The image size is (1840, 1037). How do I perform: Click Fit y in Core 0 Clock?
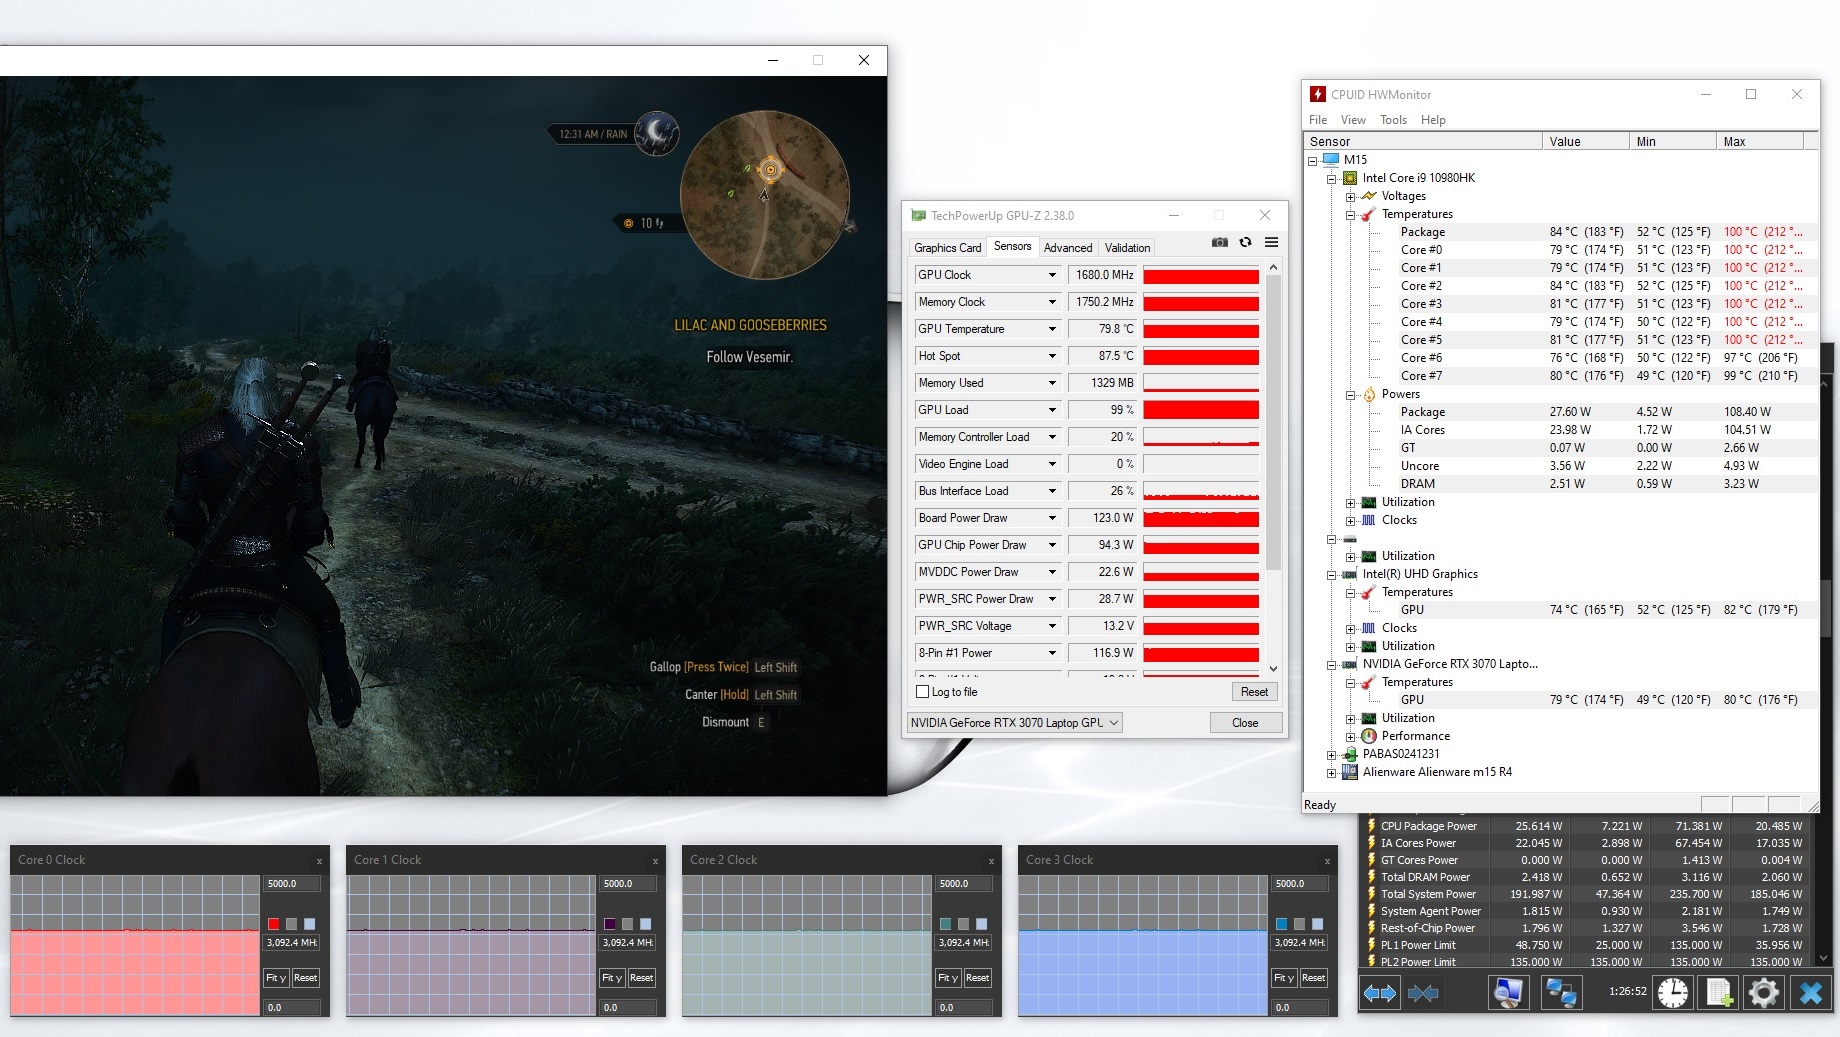pos(276,978)
